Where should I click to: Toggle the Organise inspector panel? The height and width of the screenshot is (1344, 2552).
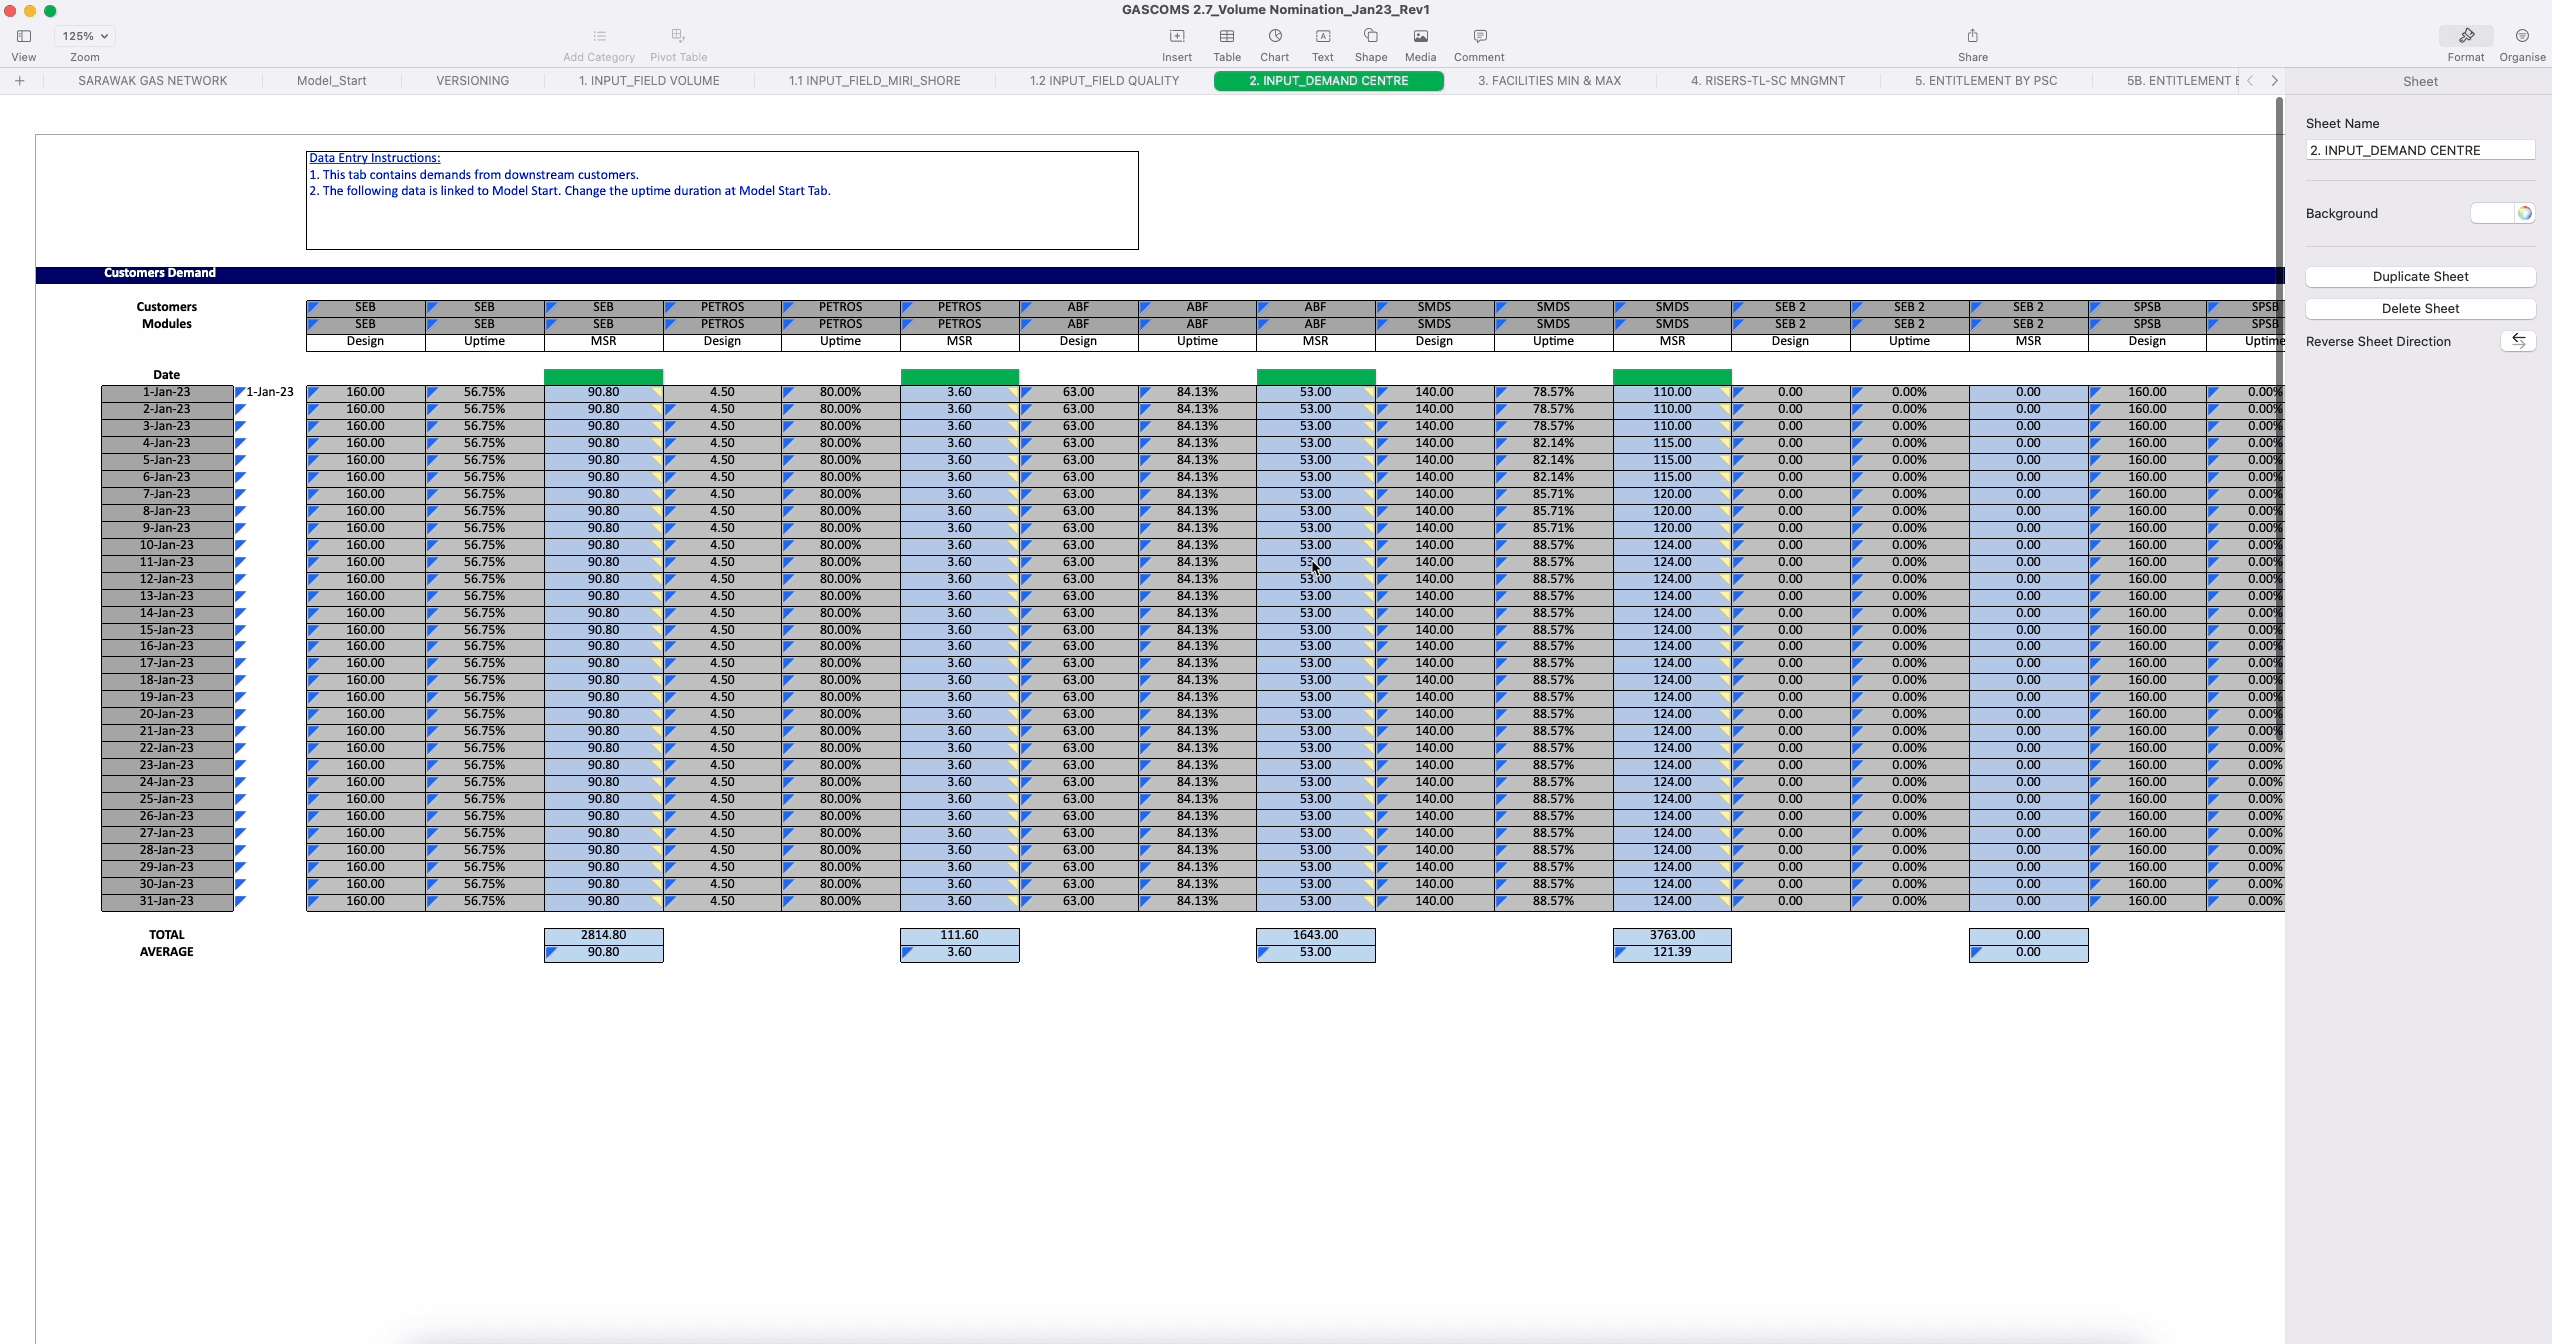2522,36
